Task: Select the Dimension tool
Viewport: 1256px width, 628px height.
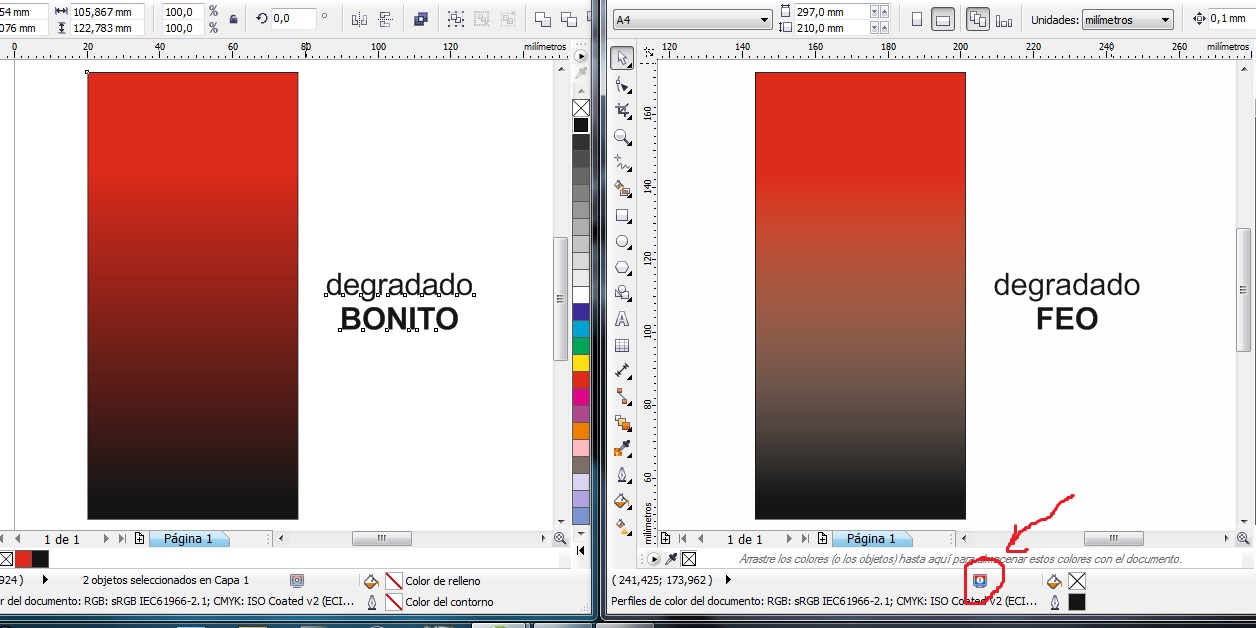Action: (622, 371)
